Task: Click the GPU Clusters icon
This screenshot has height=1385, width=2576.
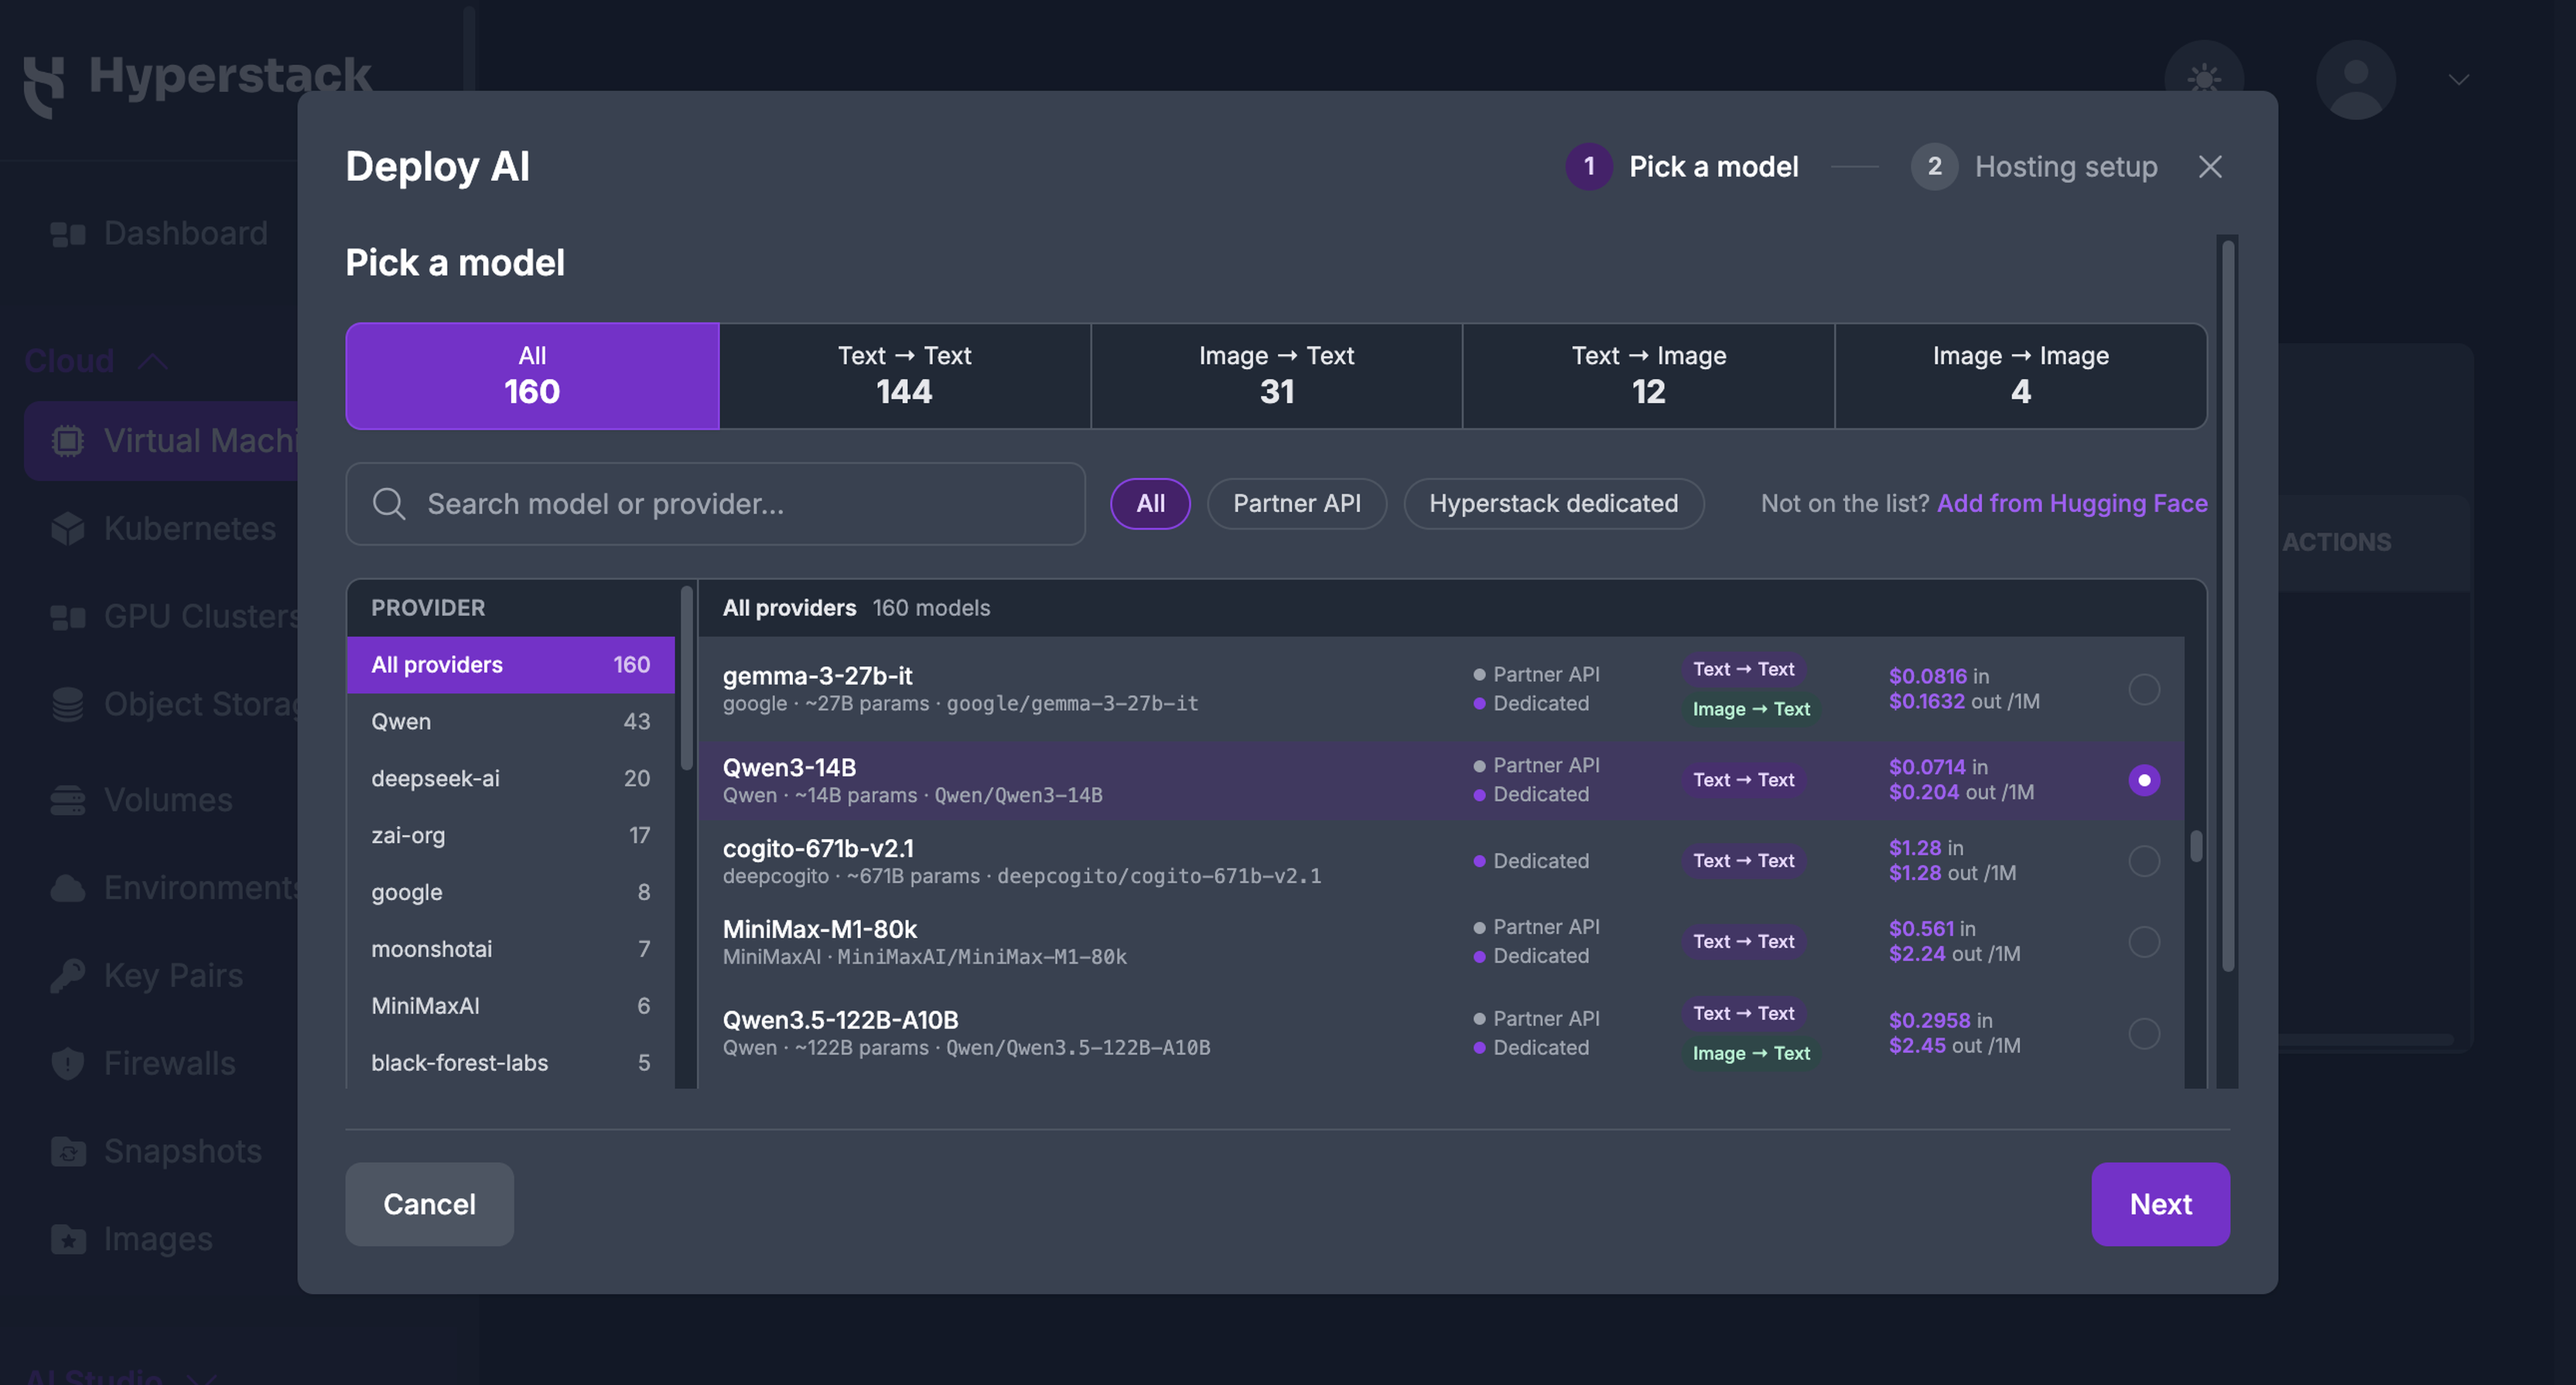Action: tap(68, 617)
